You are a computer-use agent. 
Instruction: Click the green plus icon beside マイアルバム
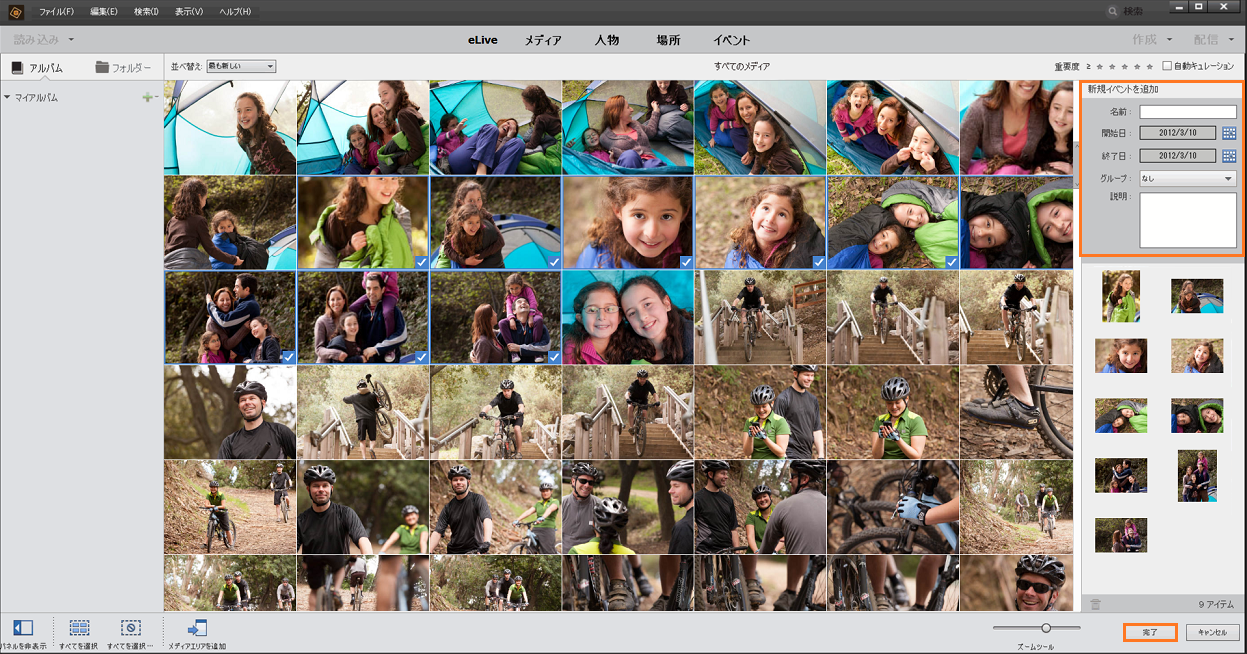pos(147,98)
